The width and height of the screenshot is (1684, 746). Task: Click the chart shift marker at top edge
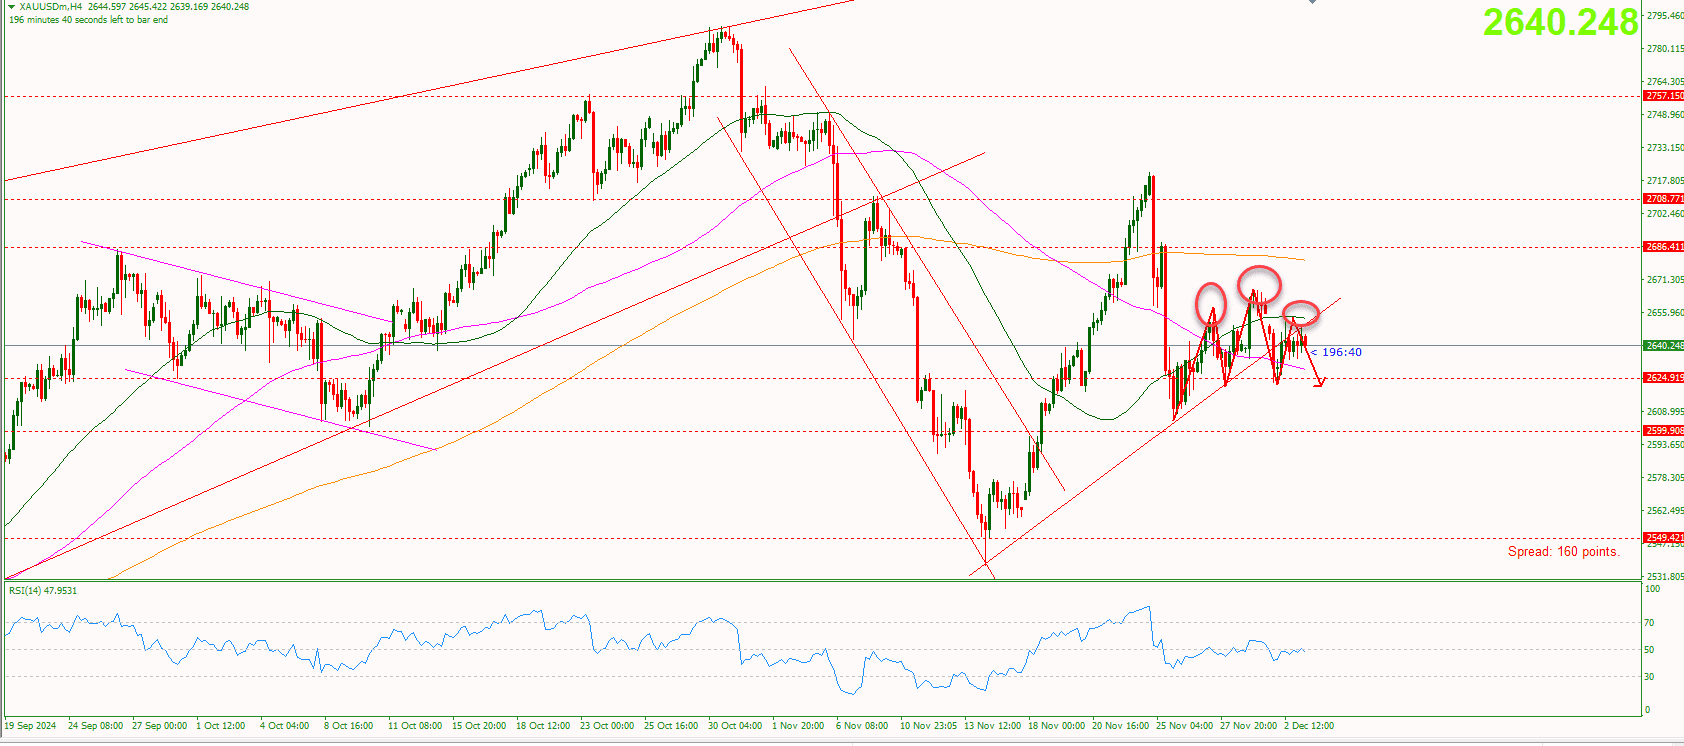coord(1313,2)
